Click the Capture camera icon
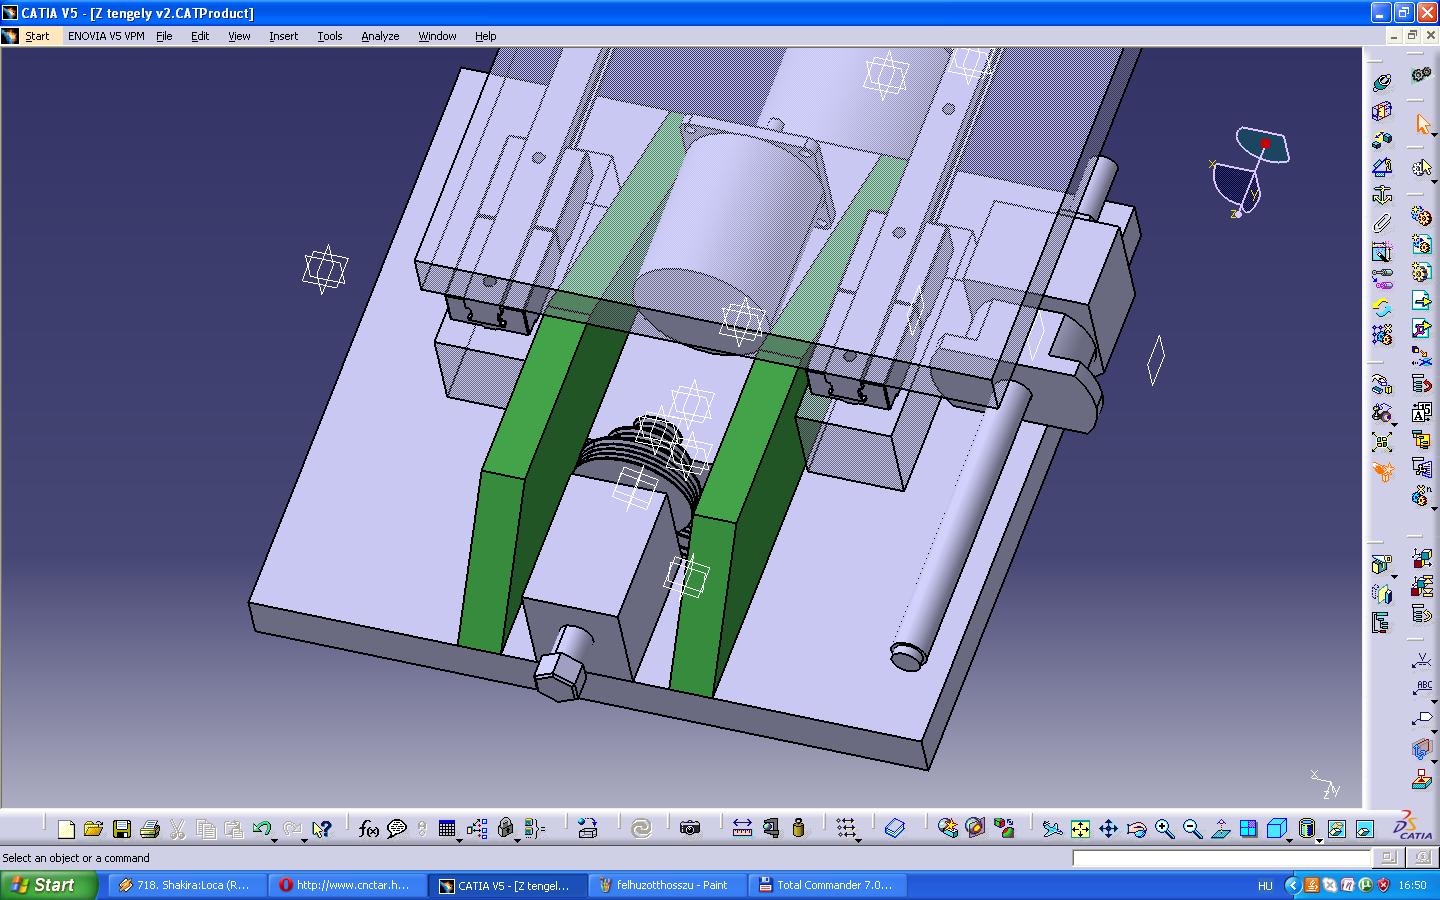The height and width of the screenshot is (900, 1440). (x=690, y=828)
